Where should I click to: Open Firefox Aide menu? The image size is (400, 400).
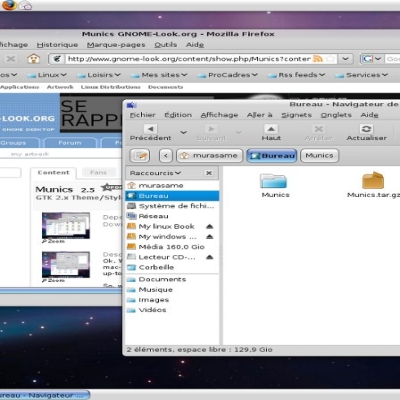[195, 45]
